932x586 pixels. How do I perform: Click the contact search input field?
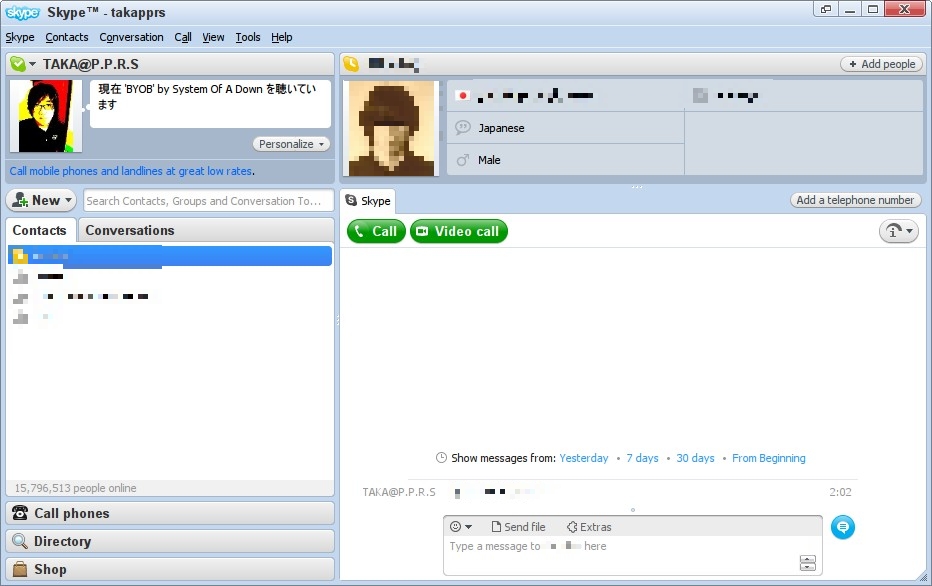207,200
